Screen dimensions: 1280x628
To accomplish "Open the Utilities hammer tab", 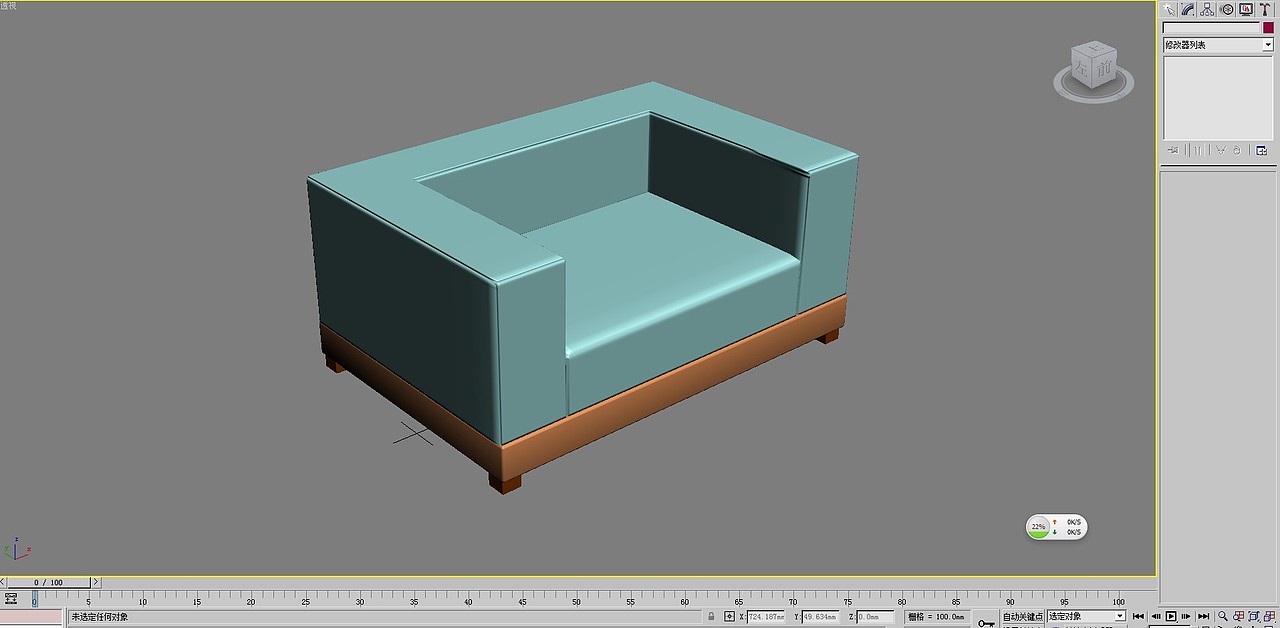I will [1265, 9].
